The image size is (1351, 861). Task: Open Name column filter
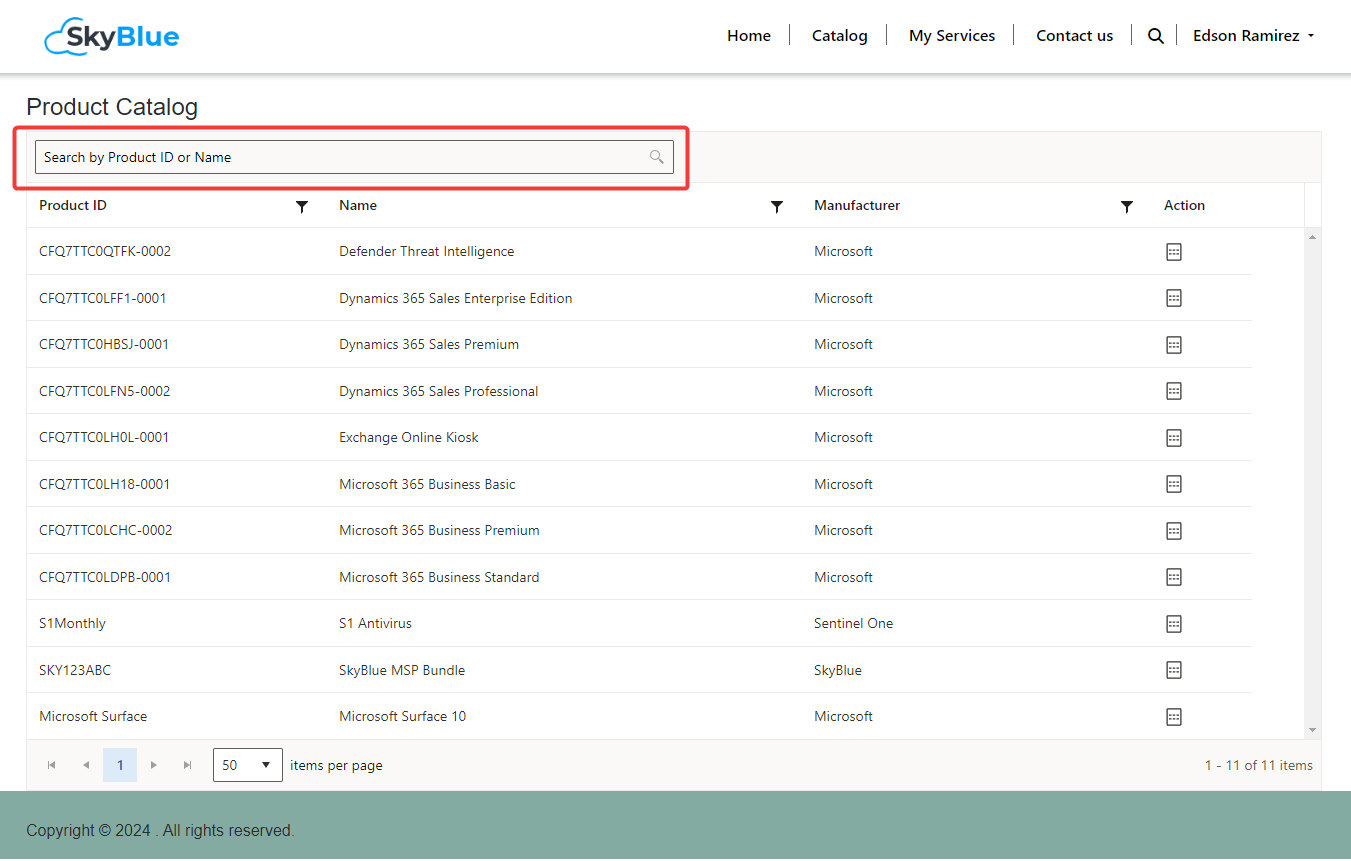[777, 206]
